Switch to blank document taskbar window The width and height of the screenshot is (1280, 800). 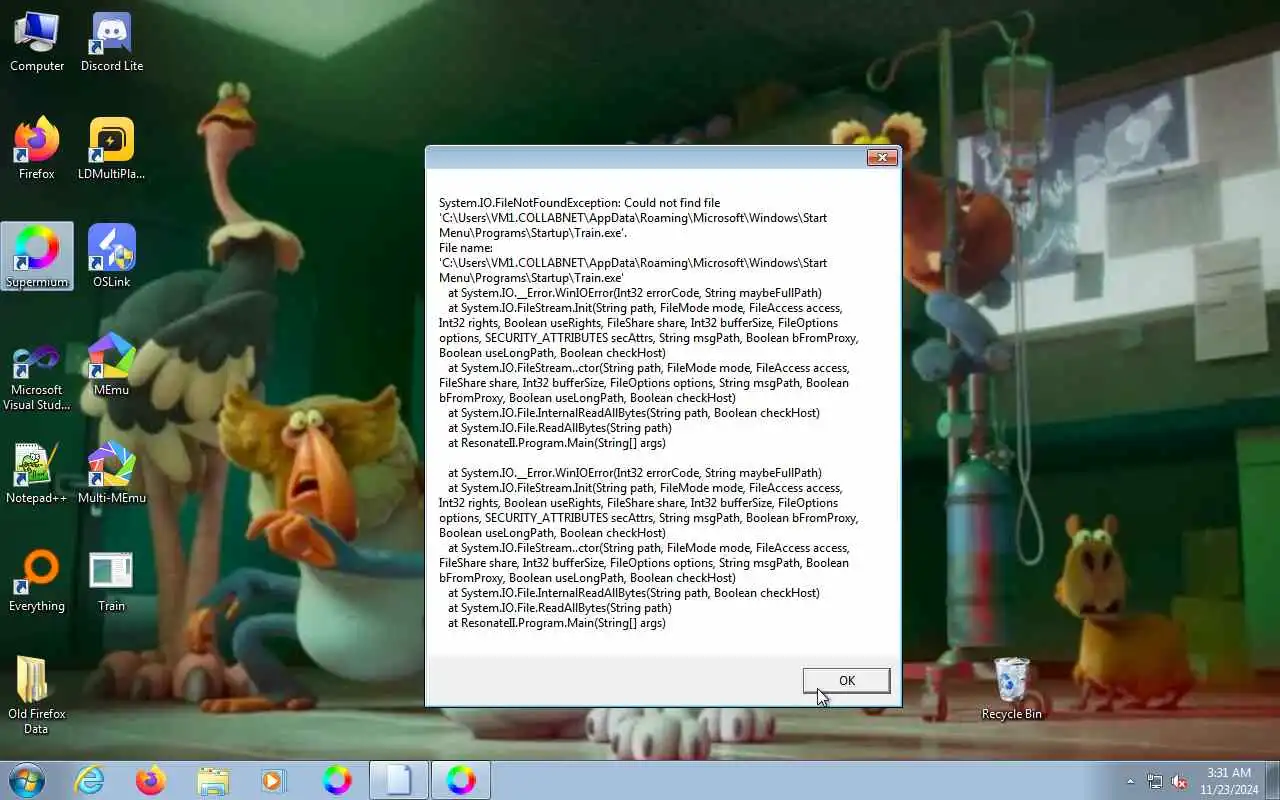pyautogui.click(x=398, y=780)
